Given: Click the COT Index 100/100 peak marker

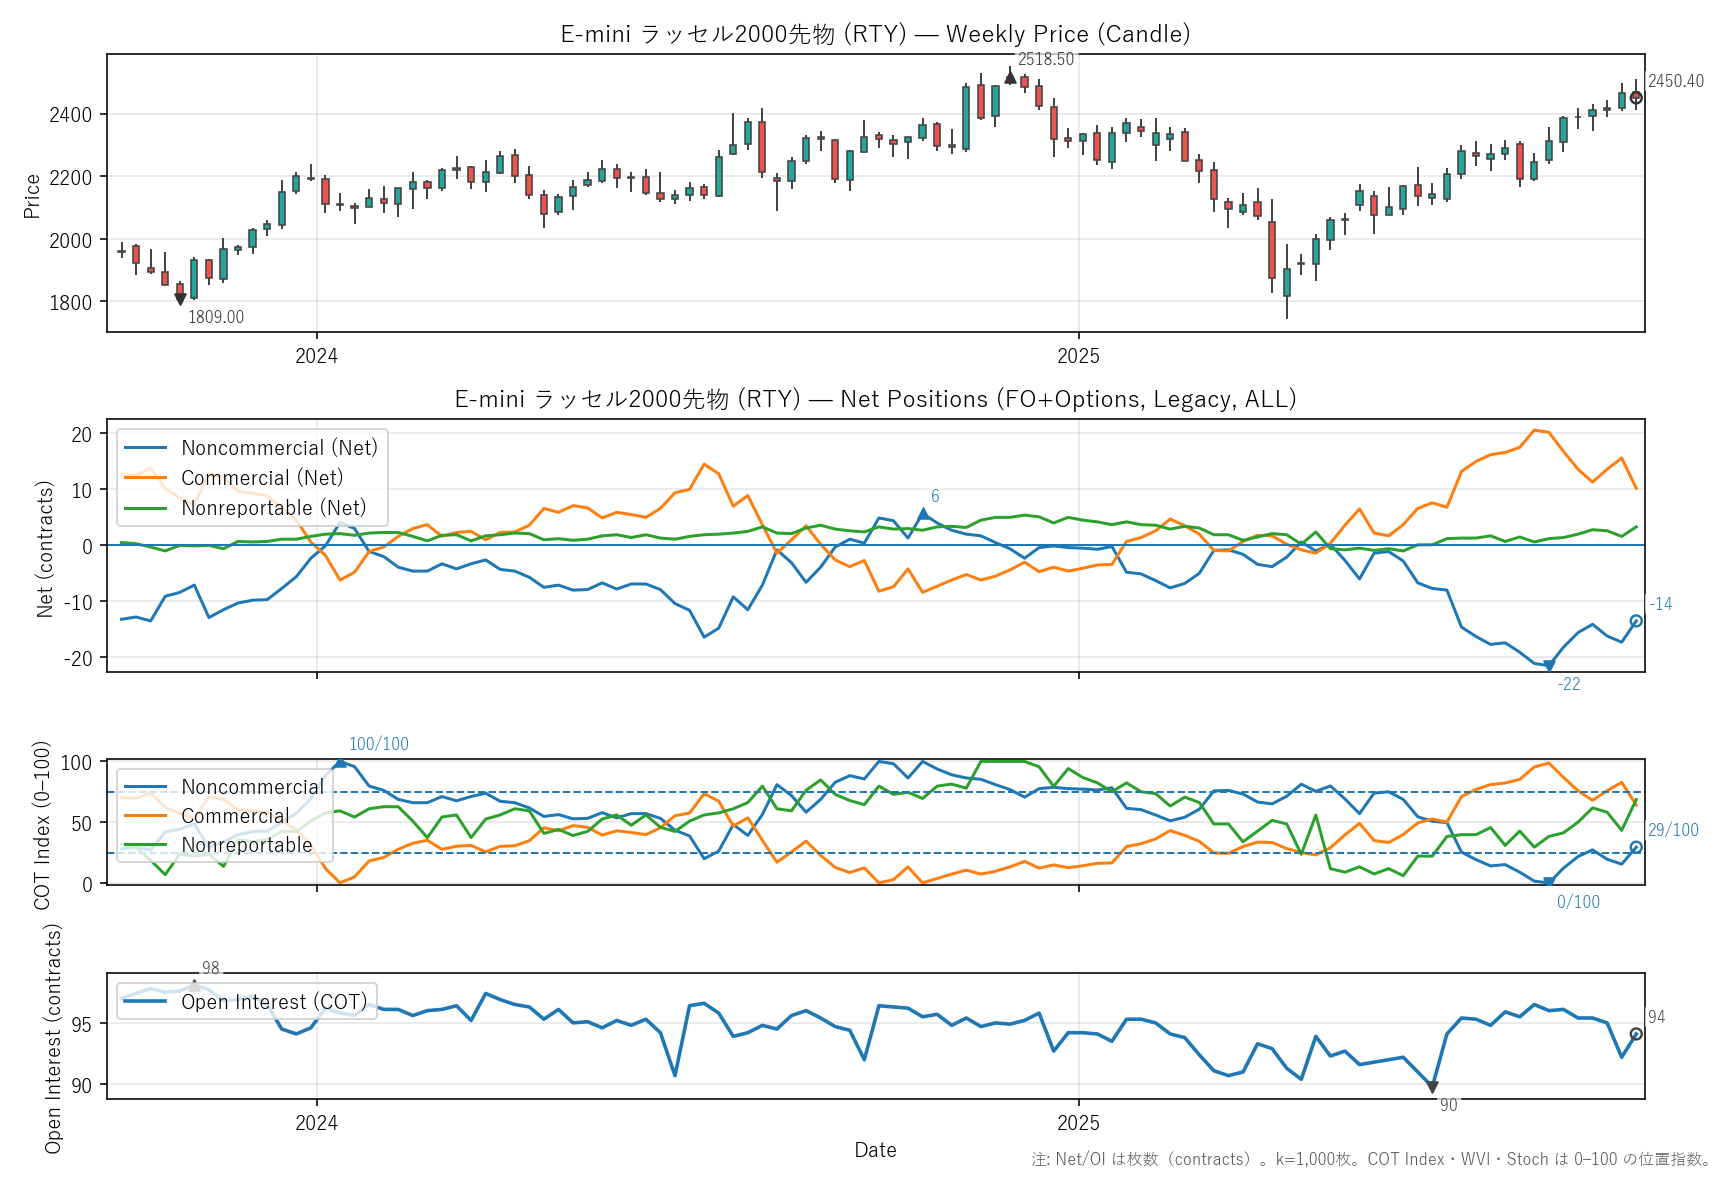Looking at the screenshot, I should pyautogui.click(x=340, y=763).
